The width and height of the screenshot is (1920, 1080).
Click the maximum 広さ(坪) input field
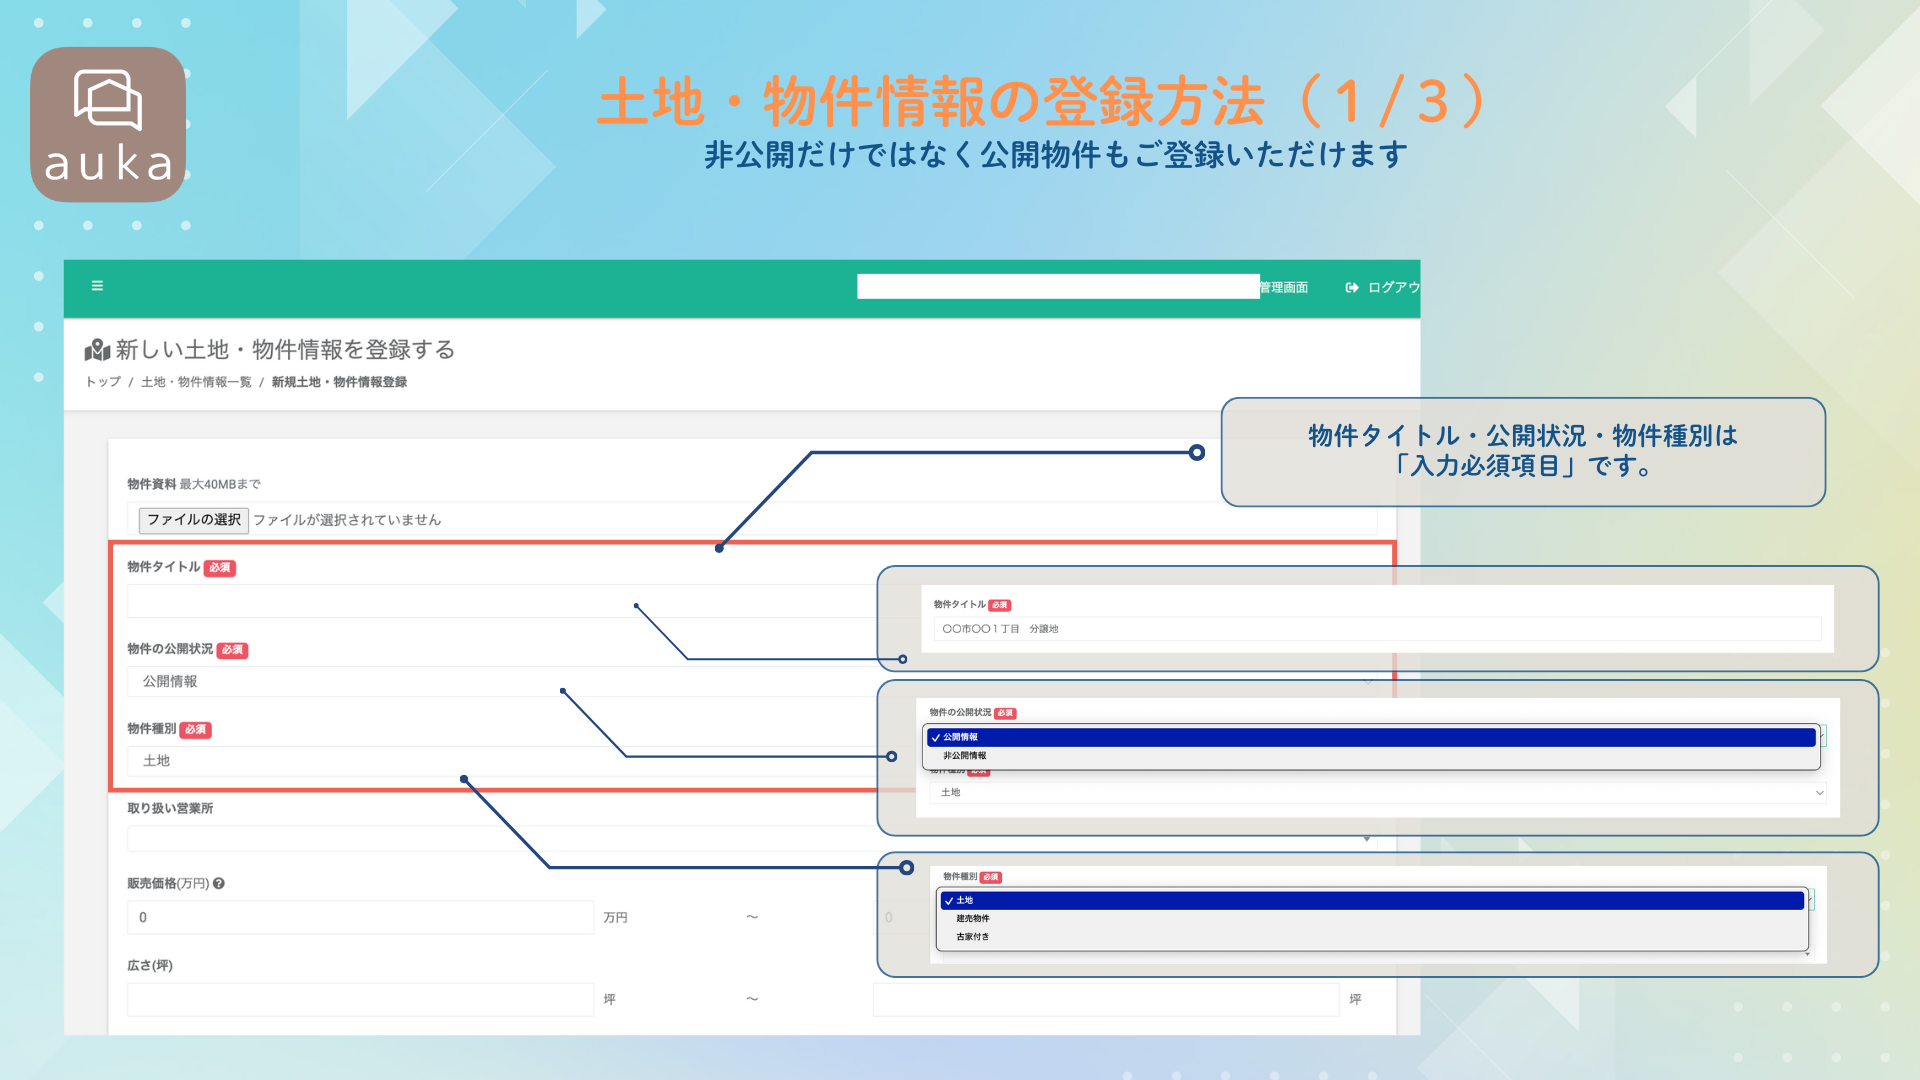(x=1106, y=1000)
